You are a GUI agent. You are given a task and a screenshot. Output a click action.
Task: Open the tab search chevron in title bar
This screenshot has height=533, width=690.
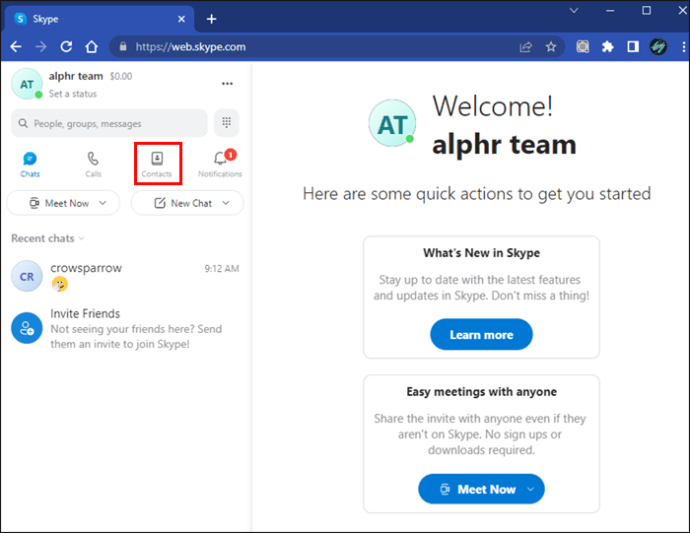point(574,11)
